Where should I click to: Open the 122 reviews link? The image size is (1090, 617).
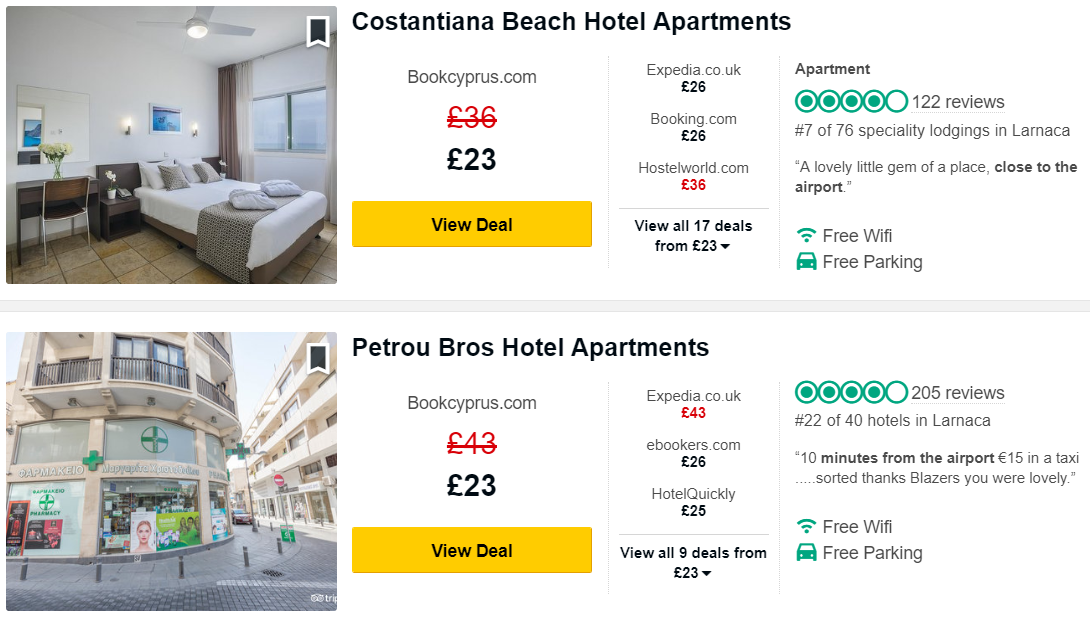pyautogui.click(x=958, y=102)
